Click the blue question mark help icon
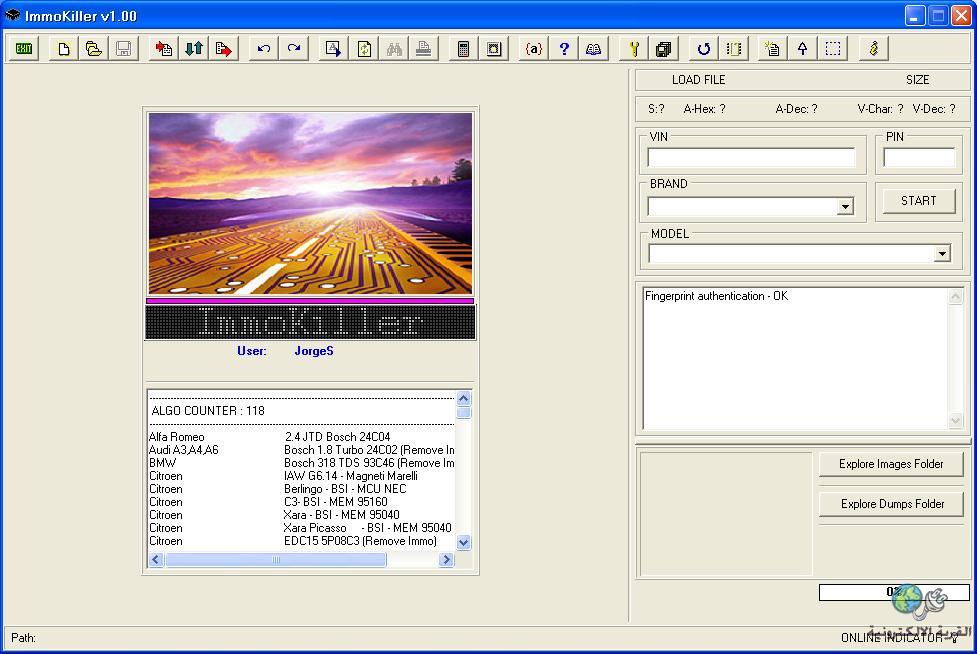 (564, 49)
